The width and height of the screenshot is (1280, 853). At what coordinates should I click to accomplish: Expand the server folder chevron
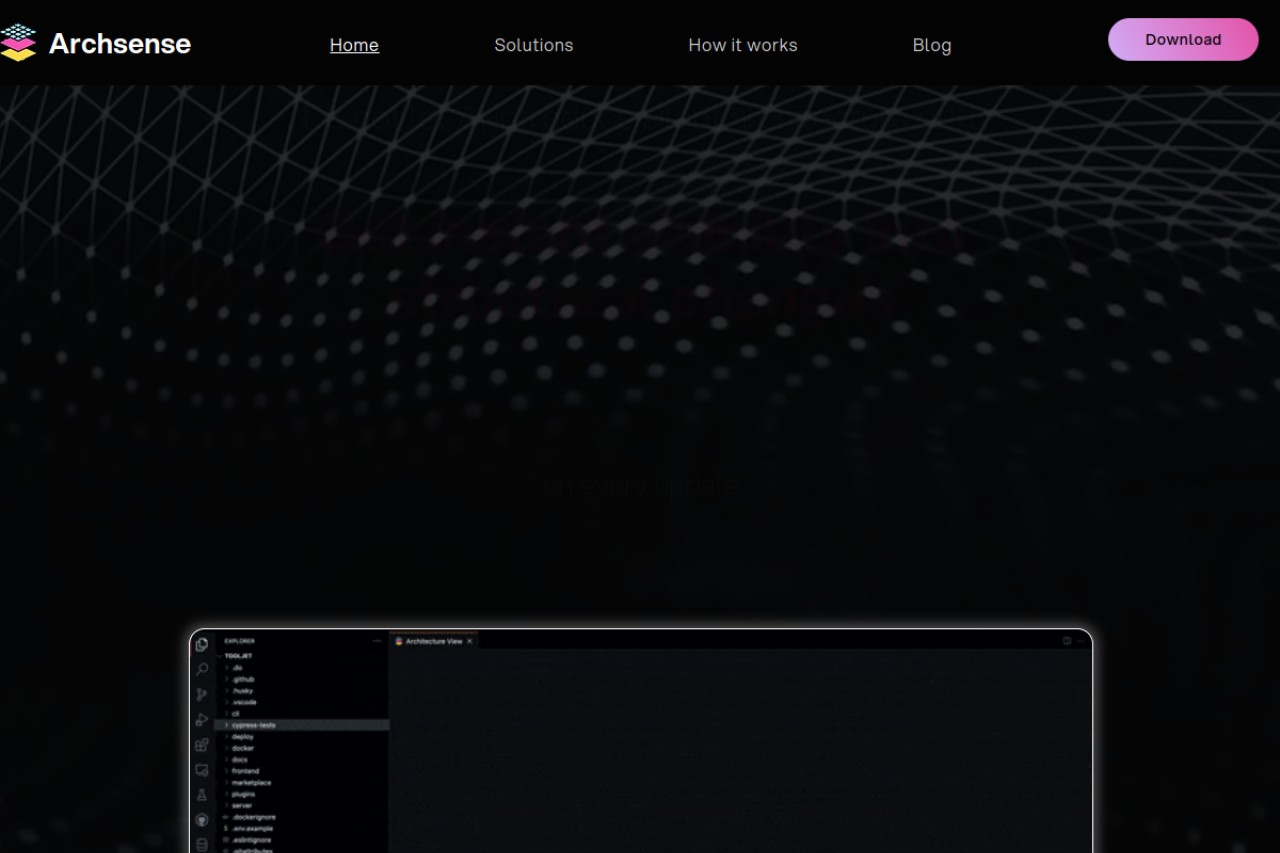[227, 805]
